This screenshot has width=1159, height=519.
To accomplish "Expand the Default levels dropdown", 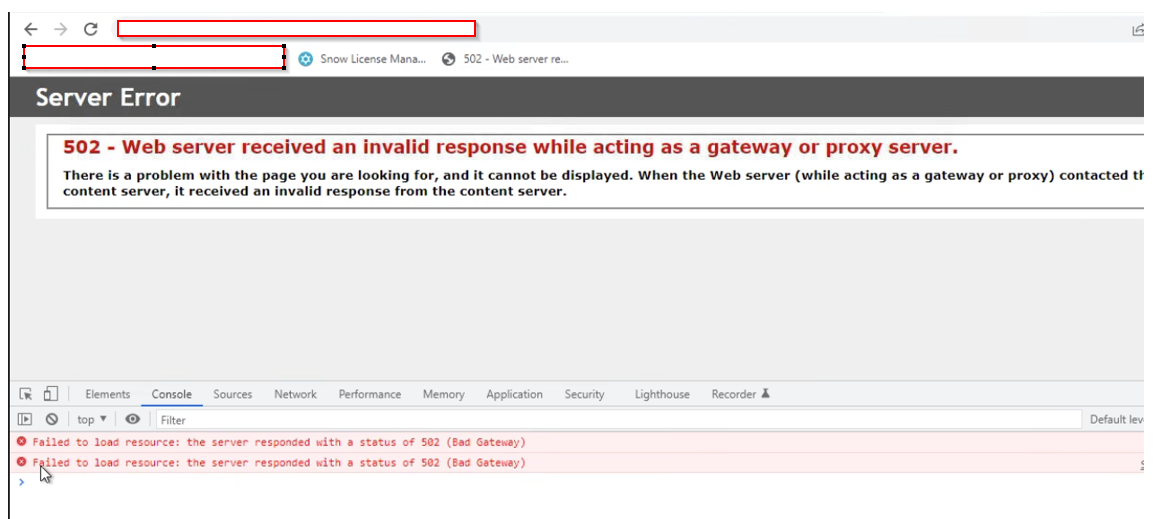I will [1118, 420].
